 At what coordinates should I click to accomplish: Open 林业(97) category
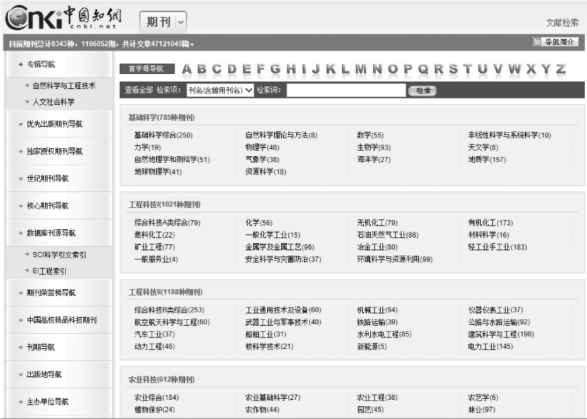481,410
